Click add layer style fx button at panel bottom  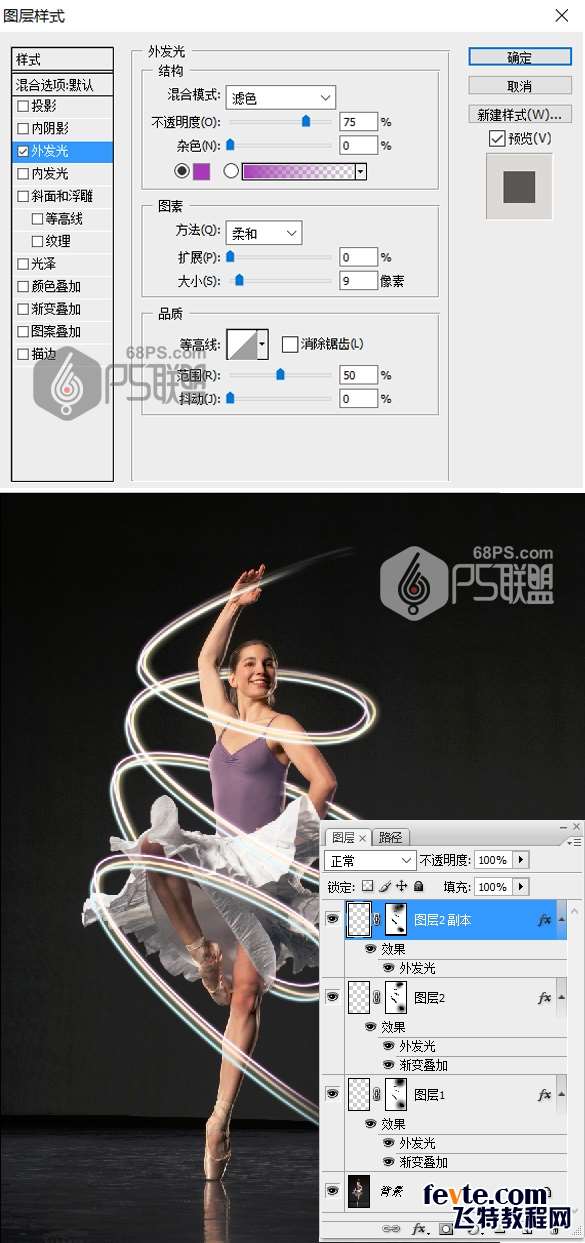420,1228
